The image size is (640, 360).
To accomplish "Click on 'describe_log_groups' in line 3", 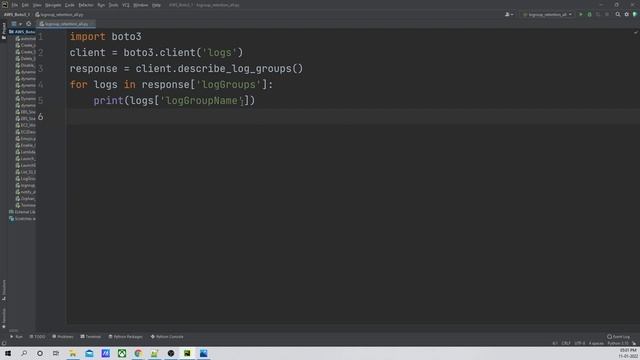I will click(234, 69).
